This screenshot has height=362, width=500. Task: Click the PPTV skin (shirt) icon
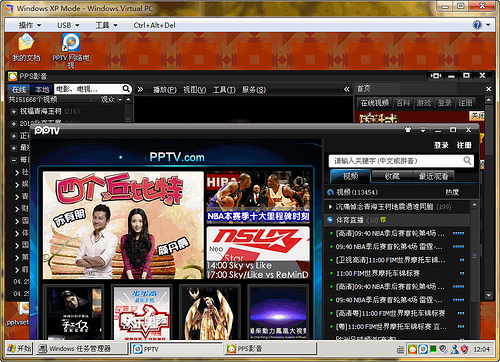point(408,130)
